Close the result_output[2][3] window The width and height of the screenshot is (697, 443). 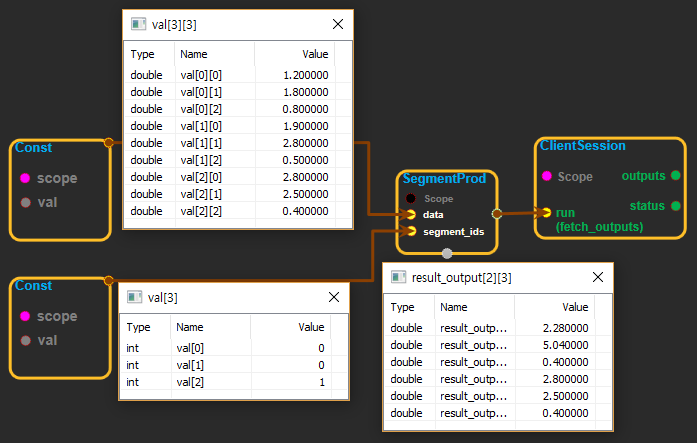(597, 277)
